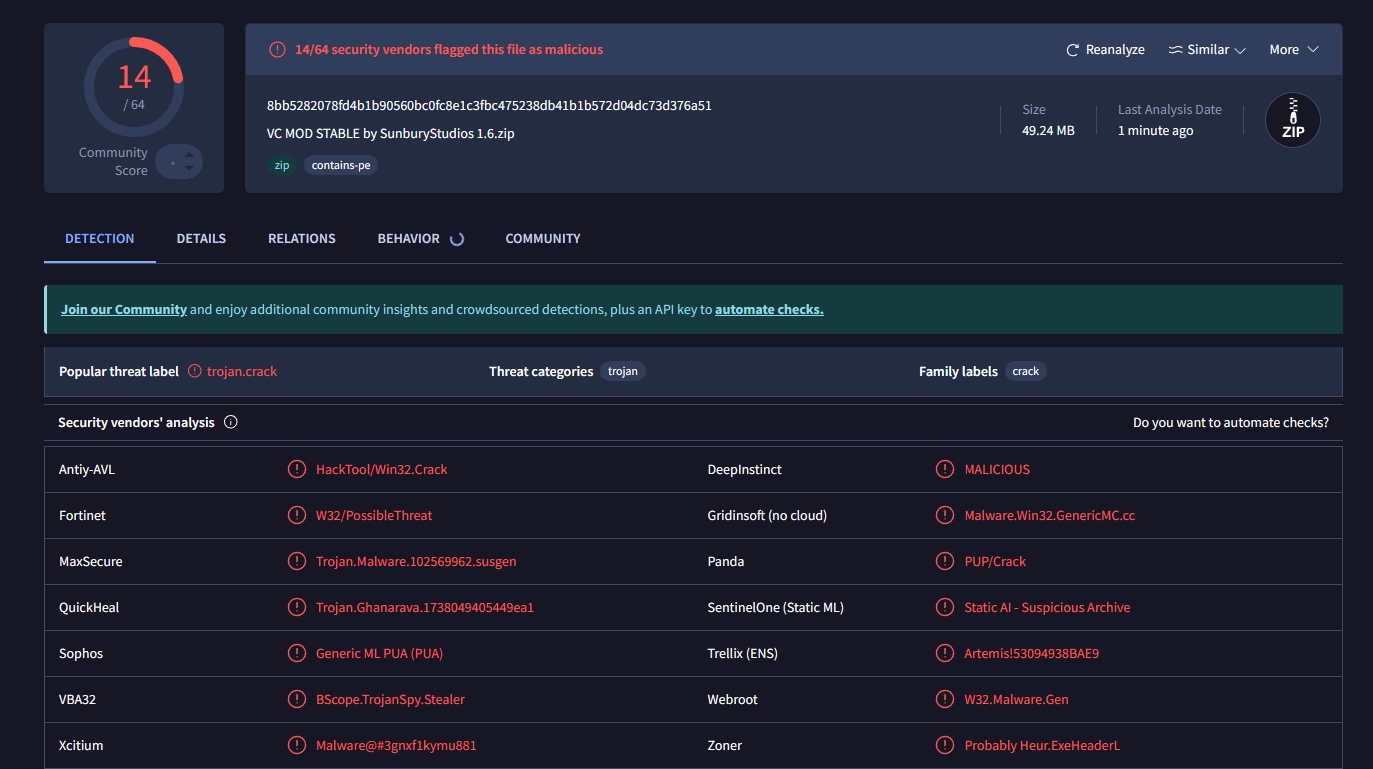Click the warning icon in the flagged malicious banner
Image resolution: width=1373 pixels, height=769 pixels.
tap(277, 49)
